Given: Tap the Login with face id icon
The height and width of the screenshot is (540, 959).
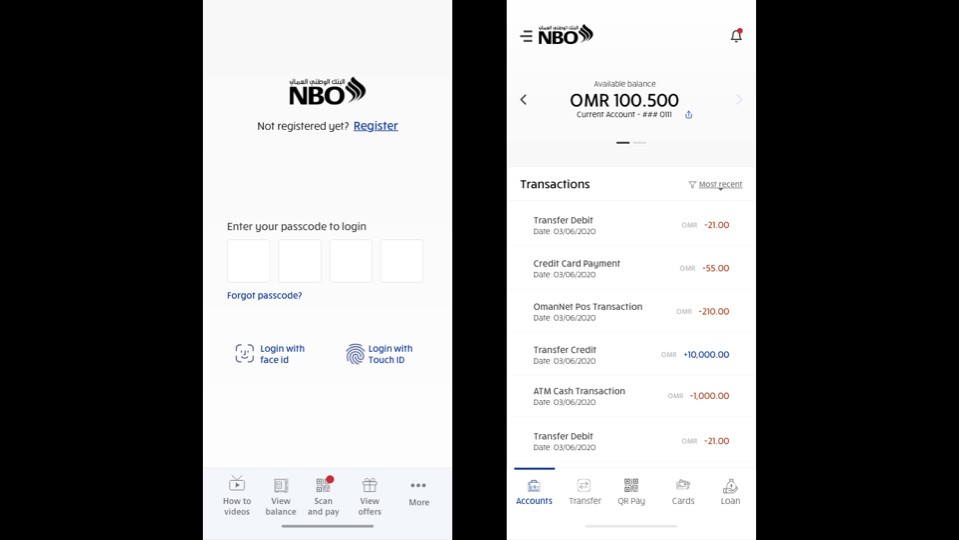Looking at the screenshot, I should [245, 353].
